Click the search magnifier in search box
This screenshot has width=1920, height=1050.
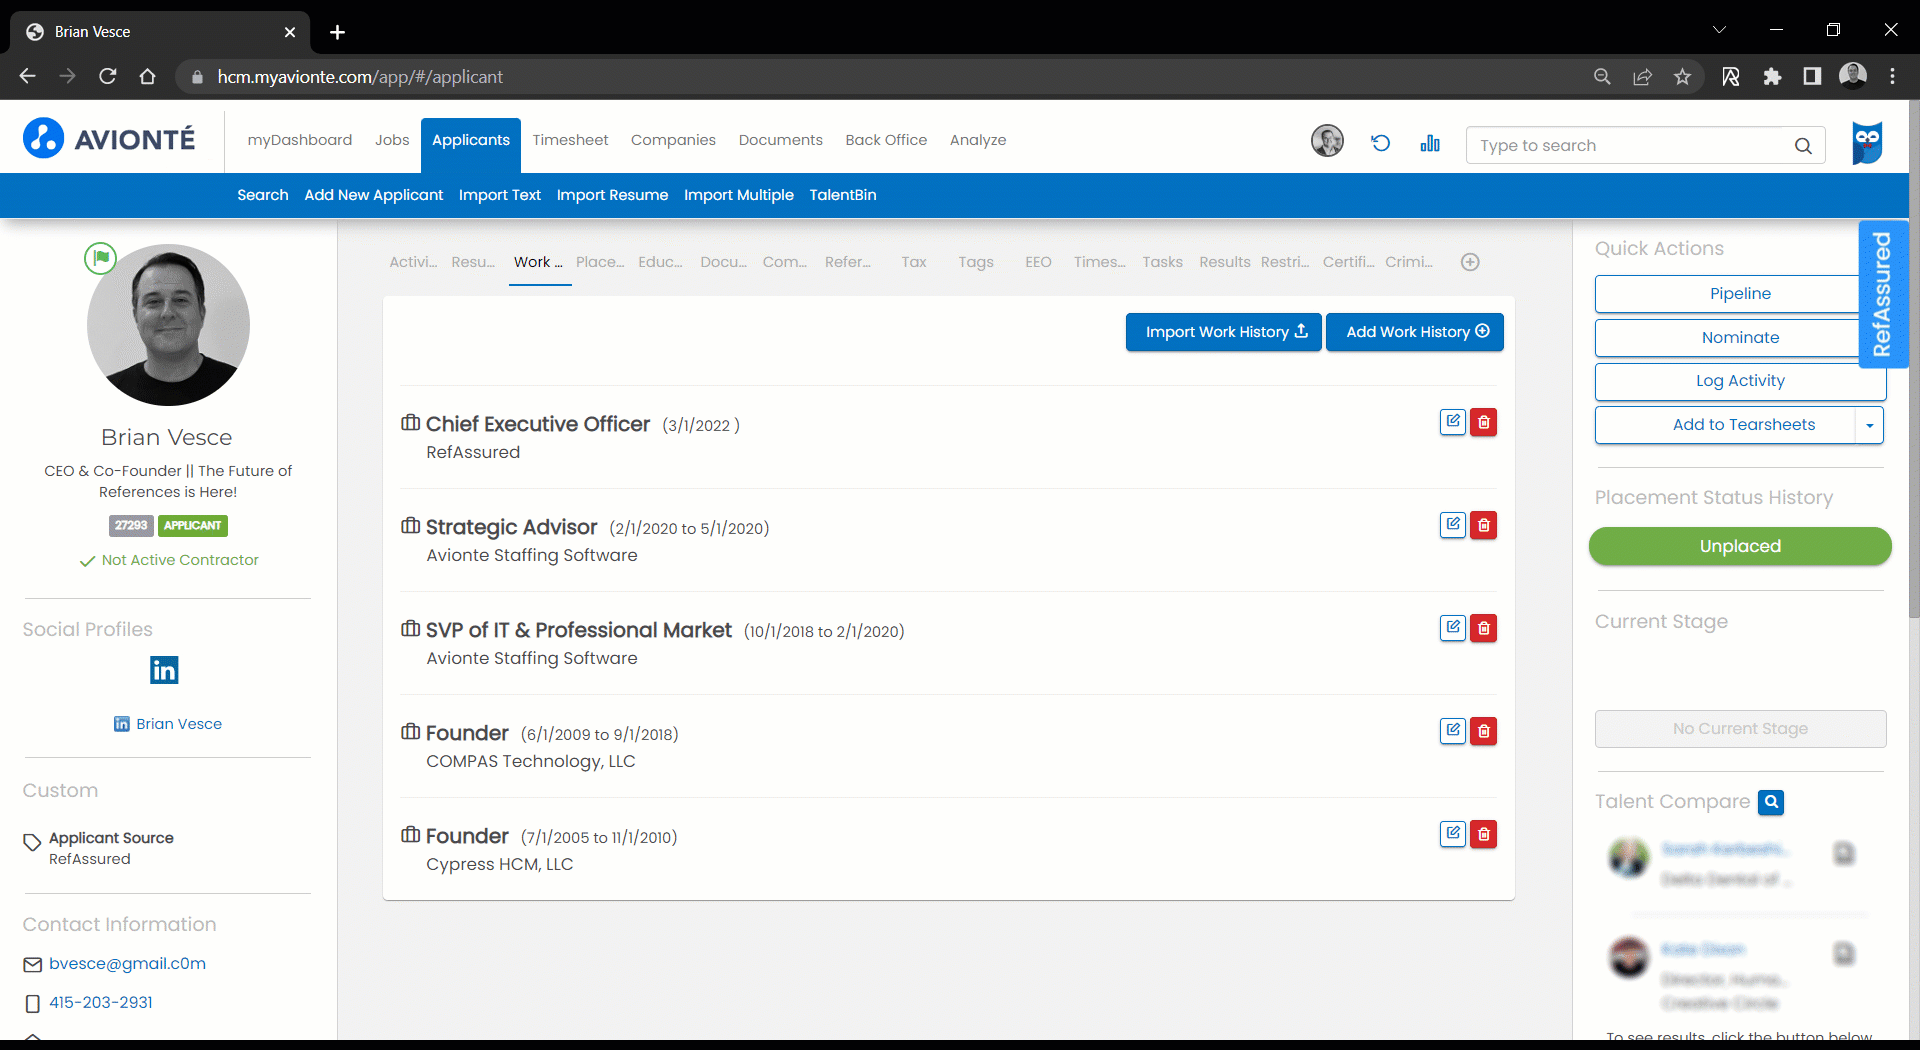tap(1803, 146)
